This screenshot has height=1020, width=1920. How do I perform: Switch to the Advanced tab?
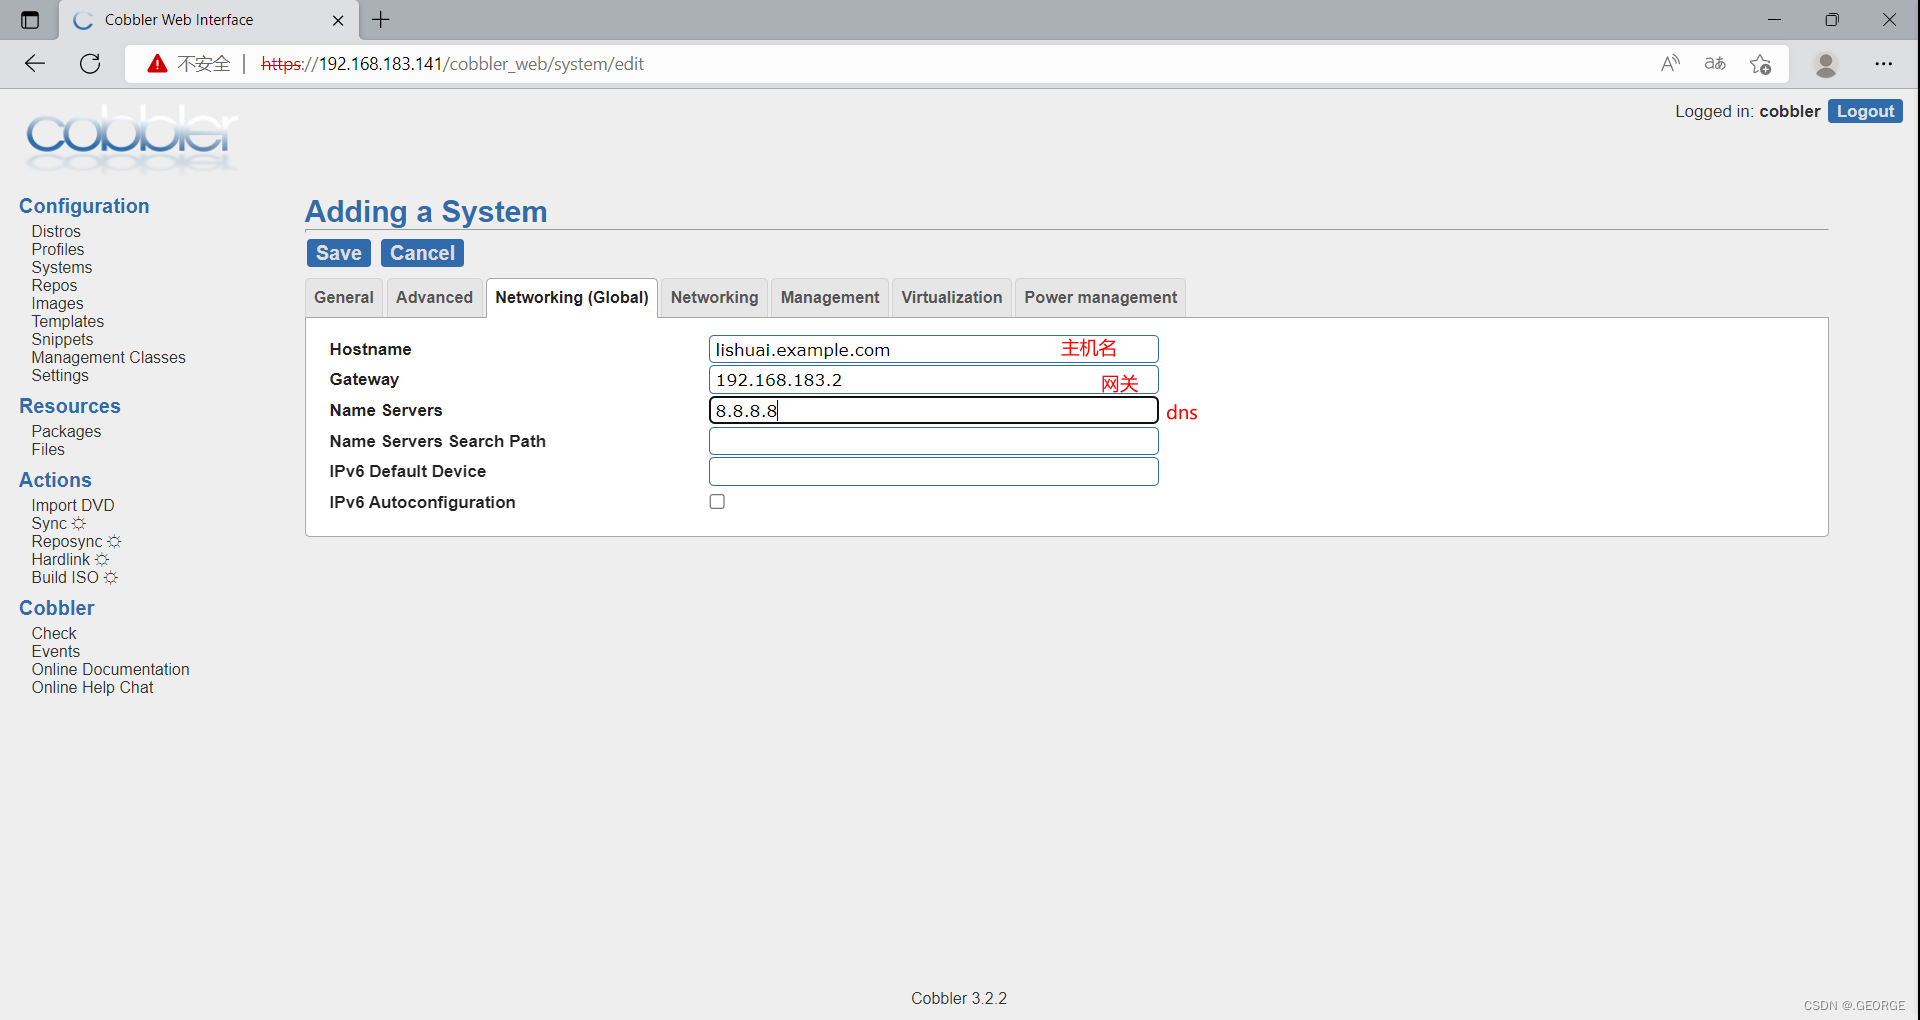(x=434, y=298)
